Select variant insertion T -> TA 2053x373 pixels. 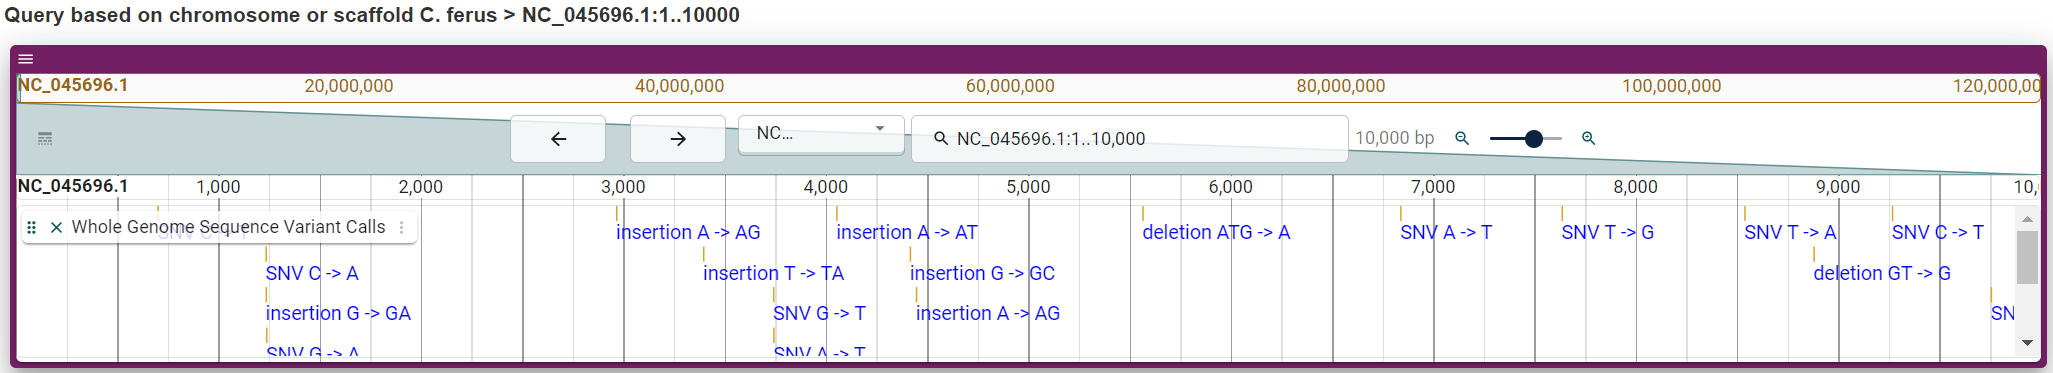pyautogui.click(x=774, y=273)
